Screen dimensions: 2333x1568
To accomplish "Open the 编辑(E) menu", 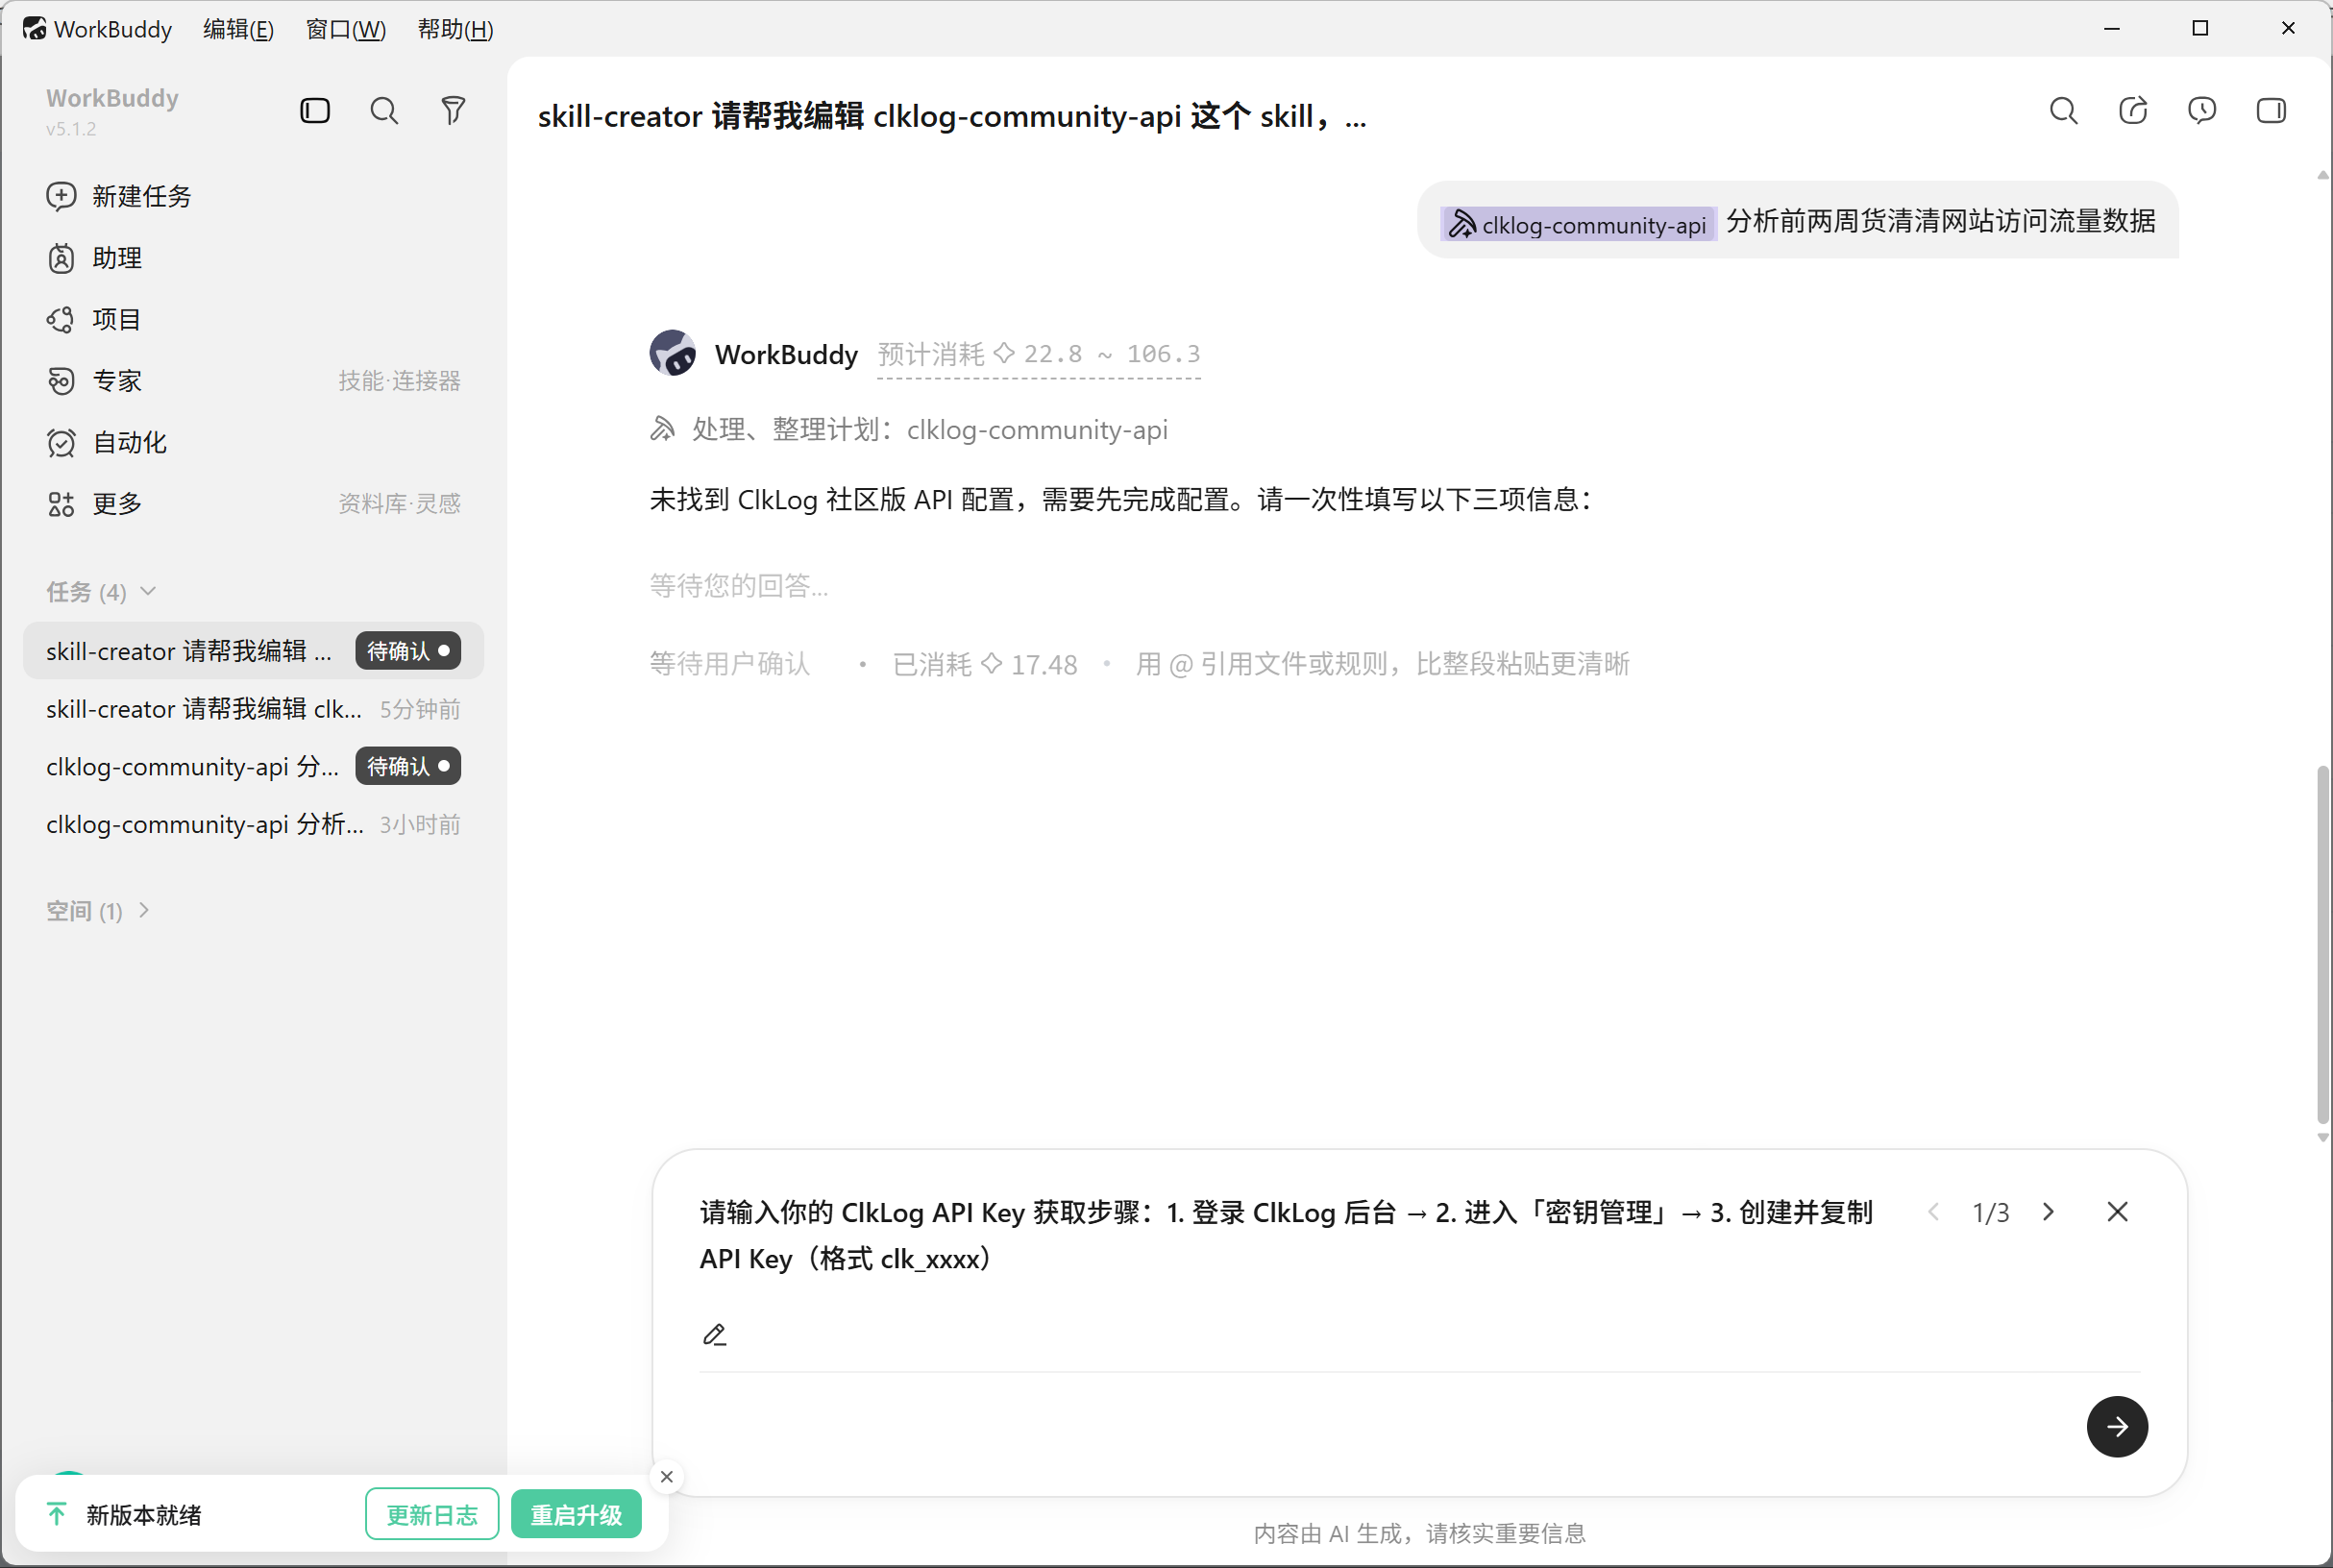I will (x=238, y=29).
